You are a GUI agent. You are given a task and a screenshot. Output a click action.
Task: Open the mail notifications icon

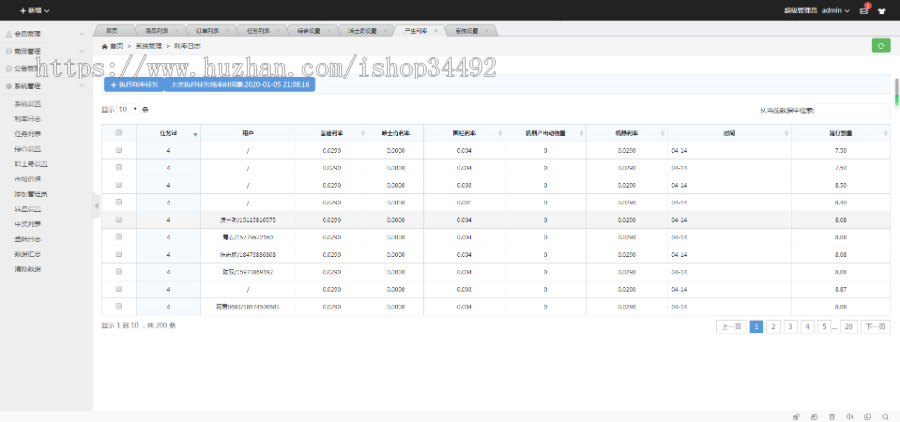[x=864, y=10]
